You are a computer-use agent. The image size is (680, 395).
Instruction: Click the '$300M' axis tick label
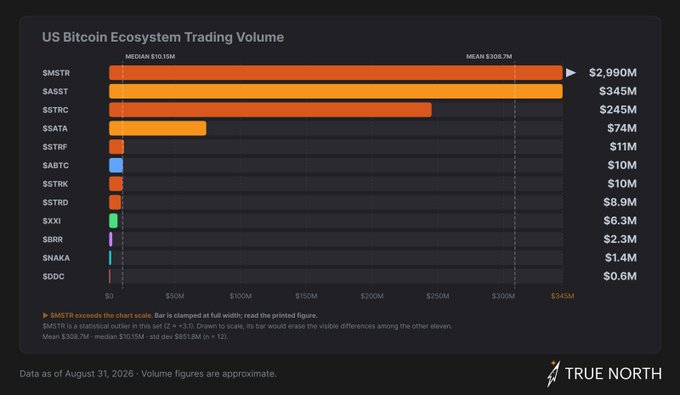[x=503, y=296]
